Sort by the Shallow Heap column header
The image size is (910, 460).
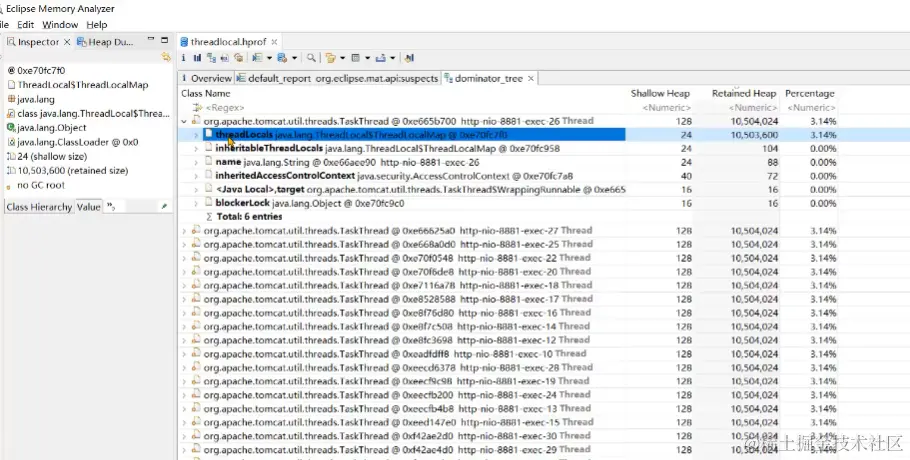pyautogui.click(x=660, y=93)
